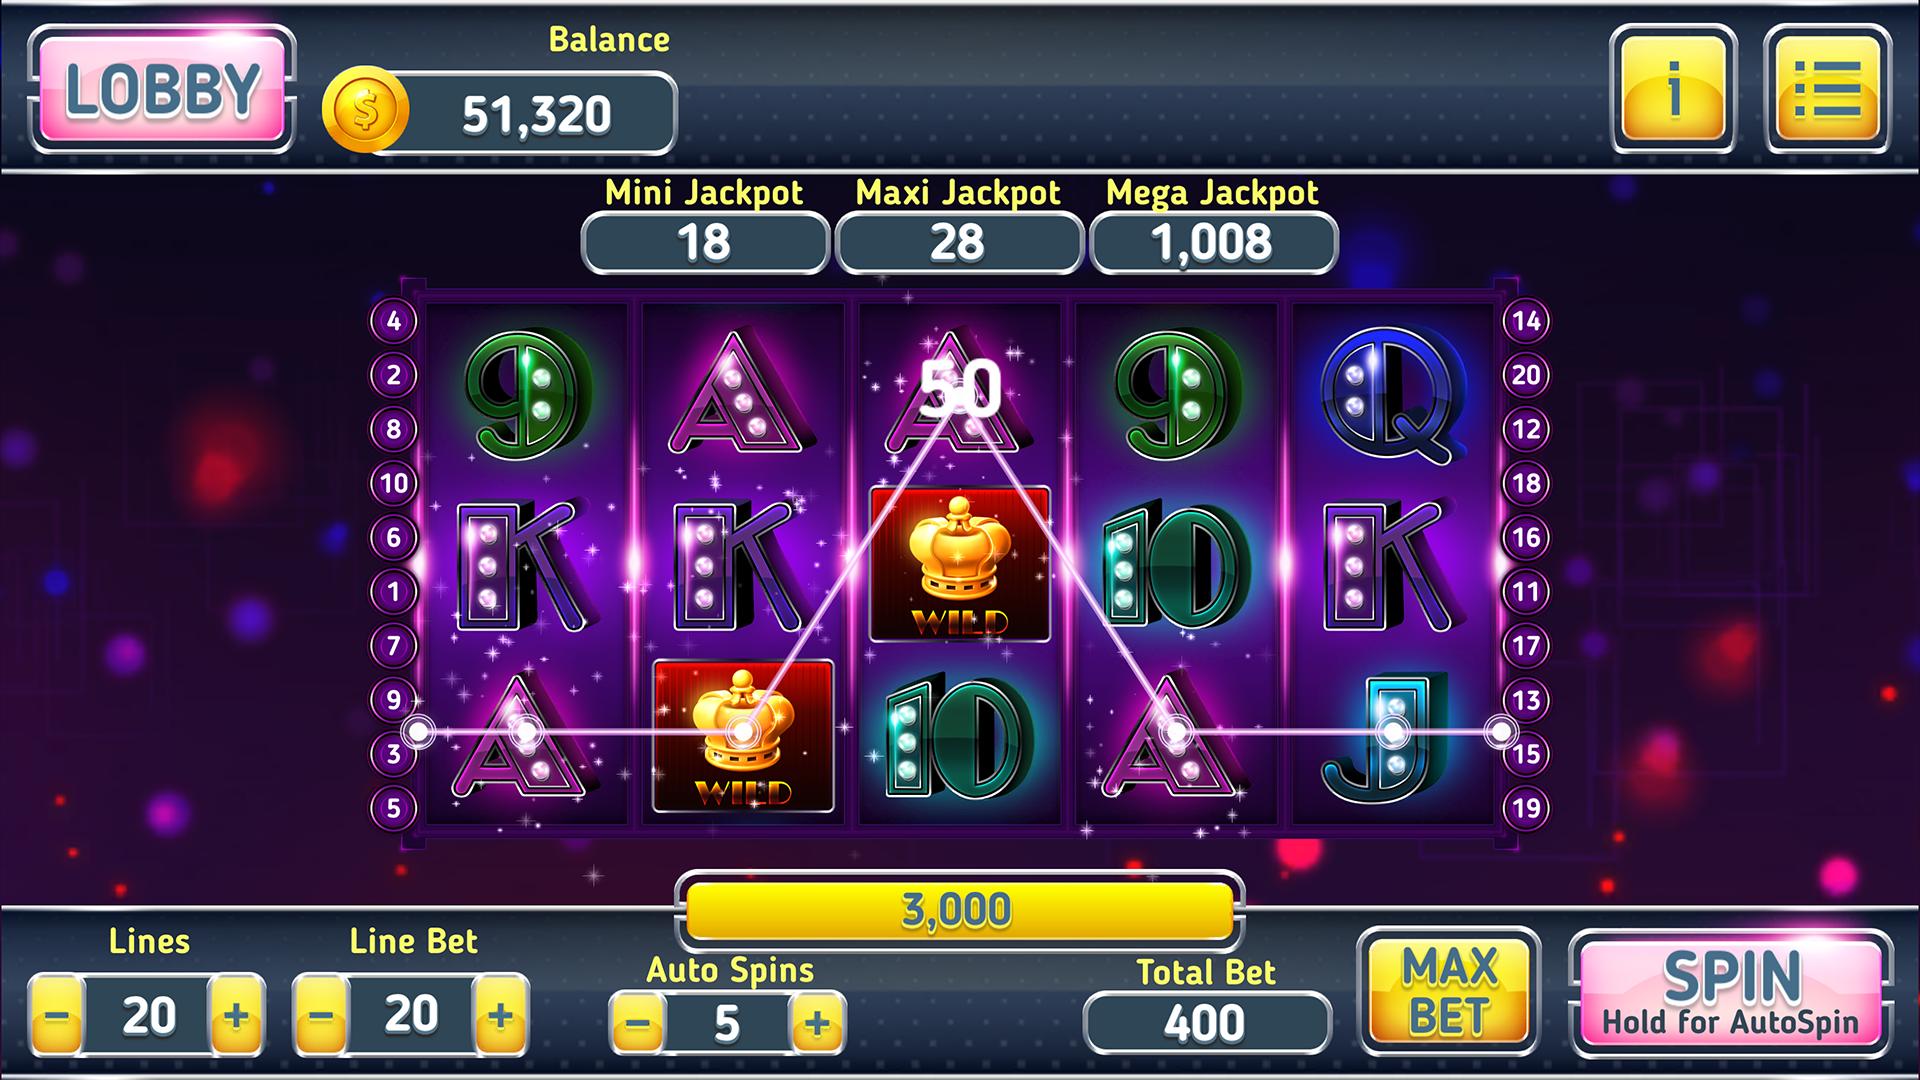This screenshot has height=1080, width=1920.
Task: Decrease Auto Spins count
Action: pyautogui.click(x=638, y=1023)
